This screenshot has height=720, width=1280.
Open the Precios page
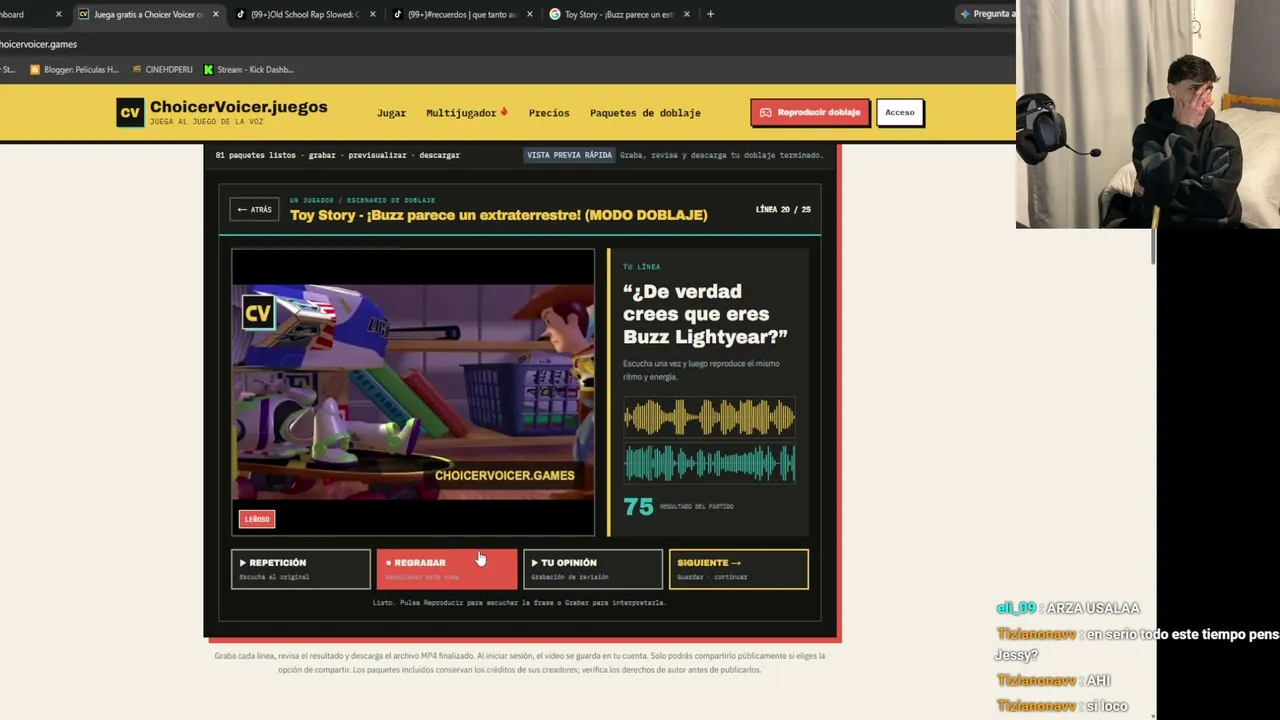click(x=549, y=113)
